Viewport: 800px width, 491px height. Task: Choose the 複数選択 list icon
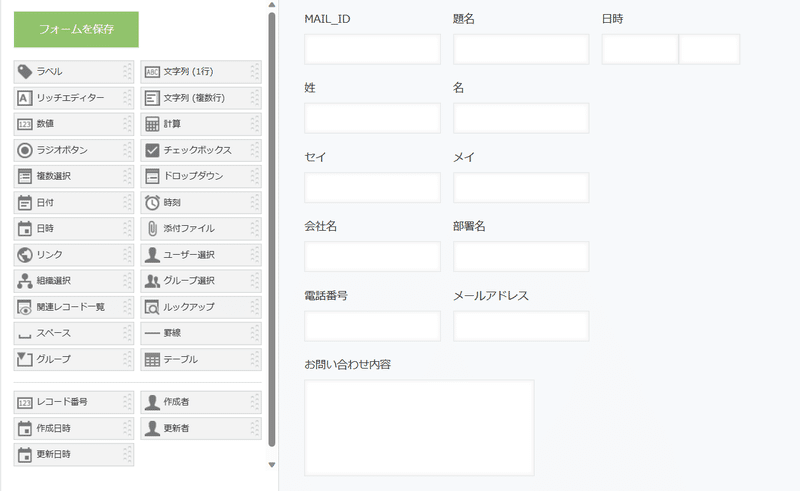[24, 176]
